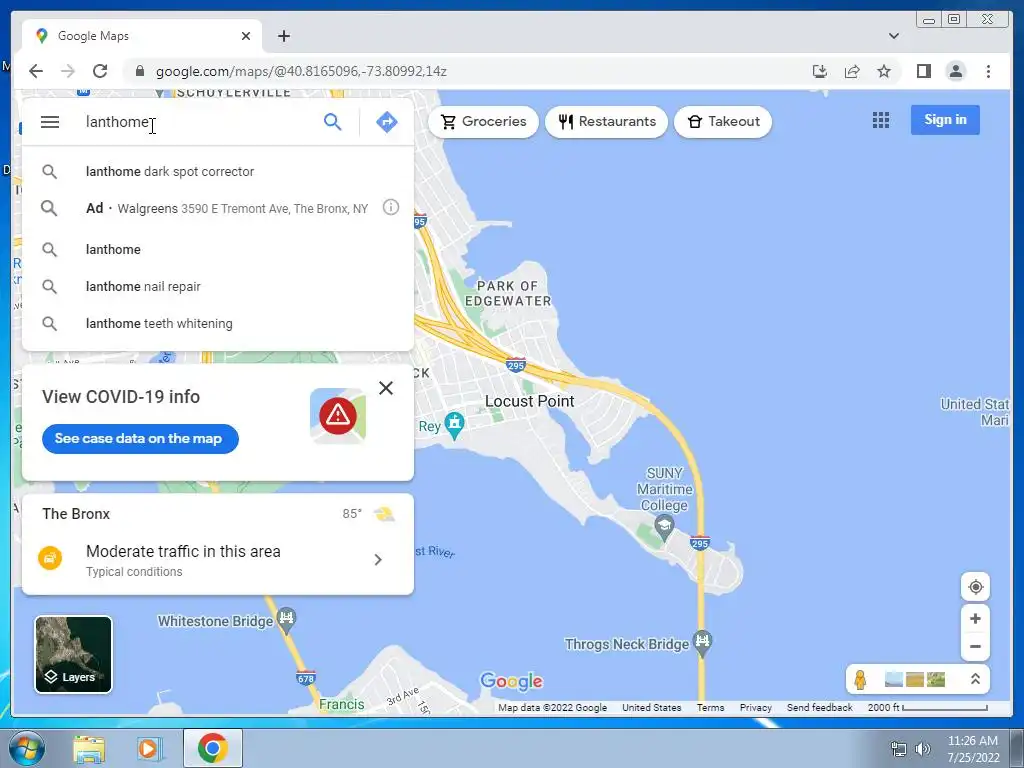Open File Explorer from the taskbar

pos(89,749)
